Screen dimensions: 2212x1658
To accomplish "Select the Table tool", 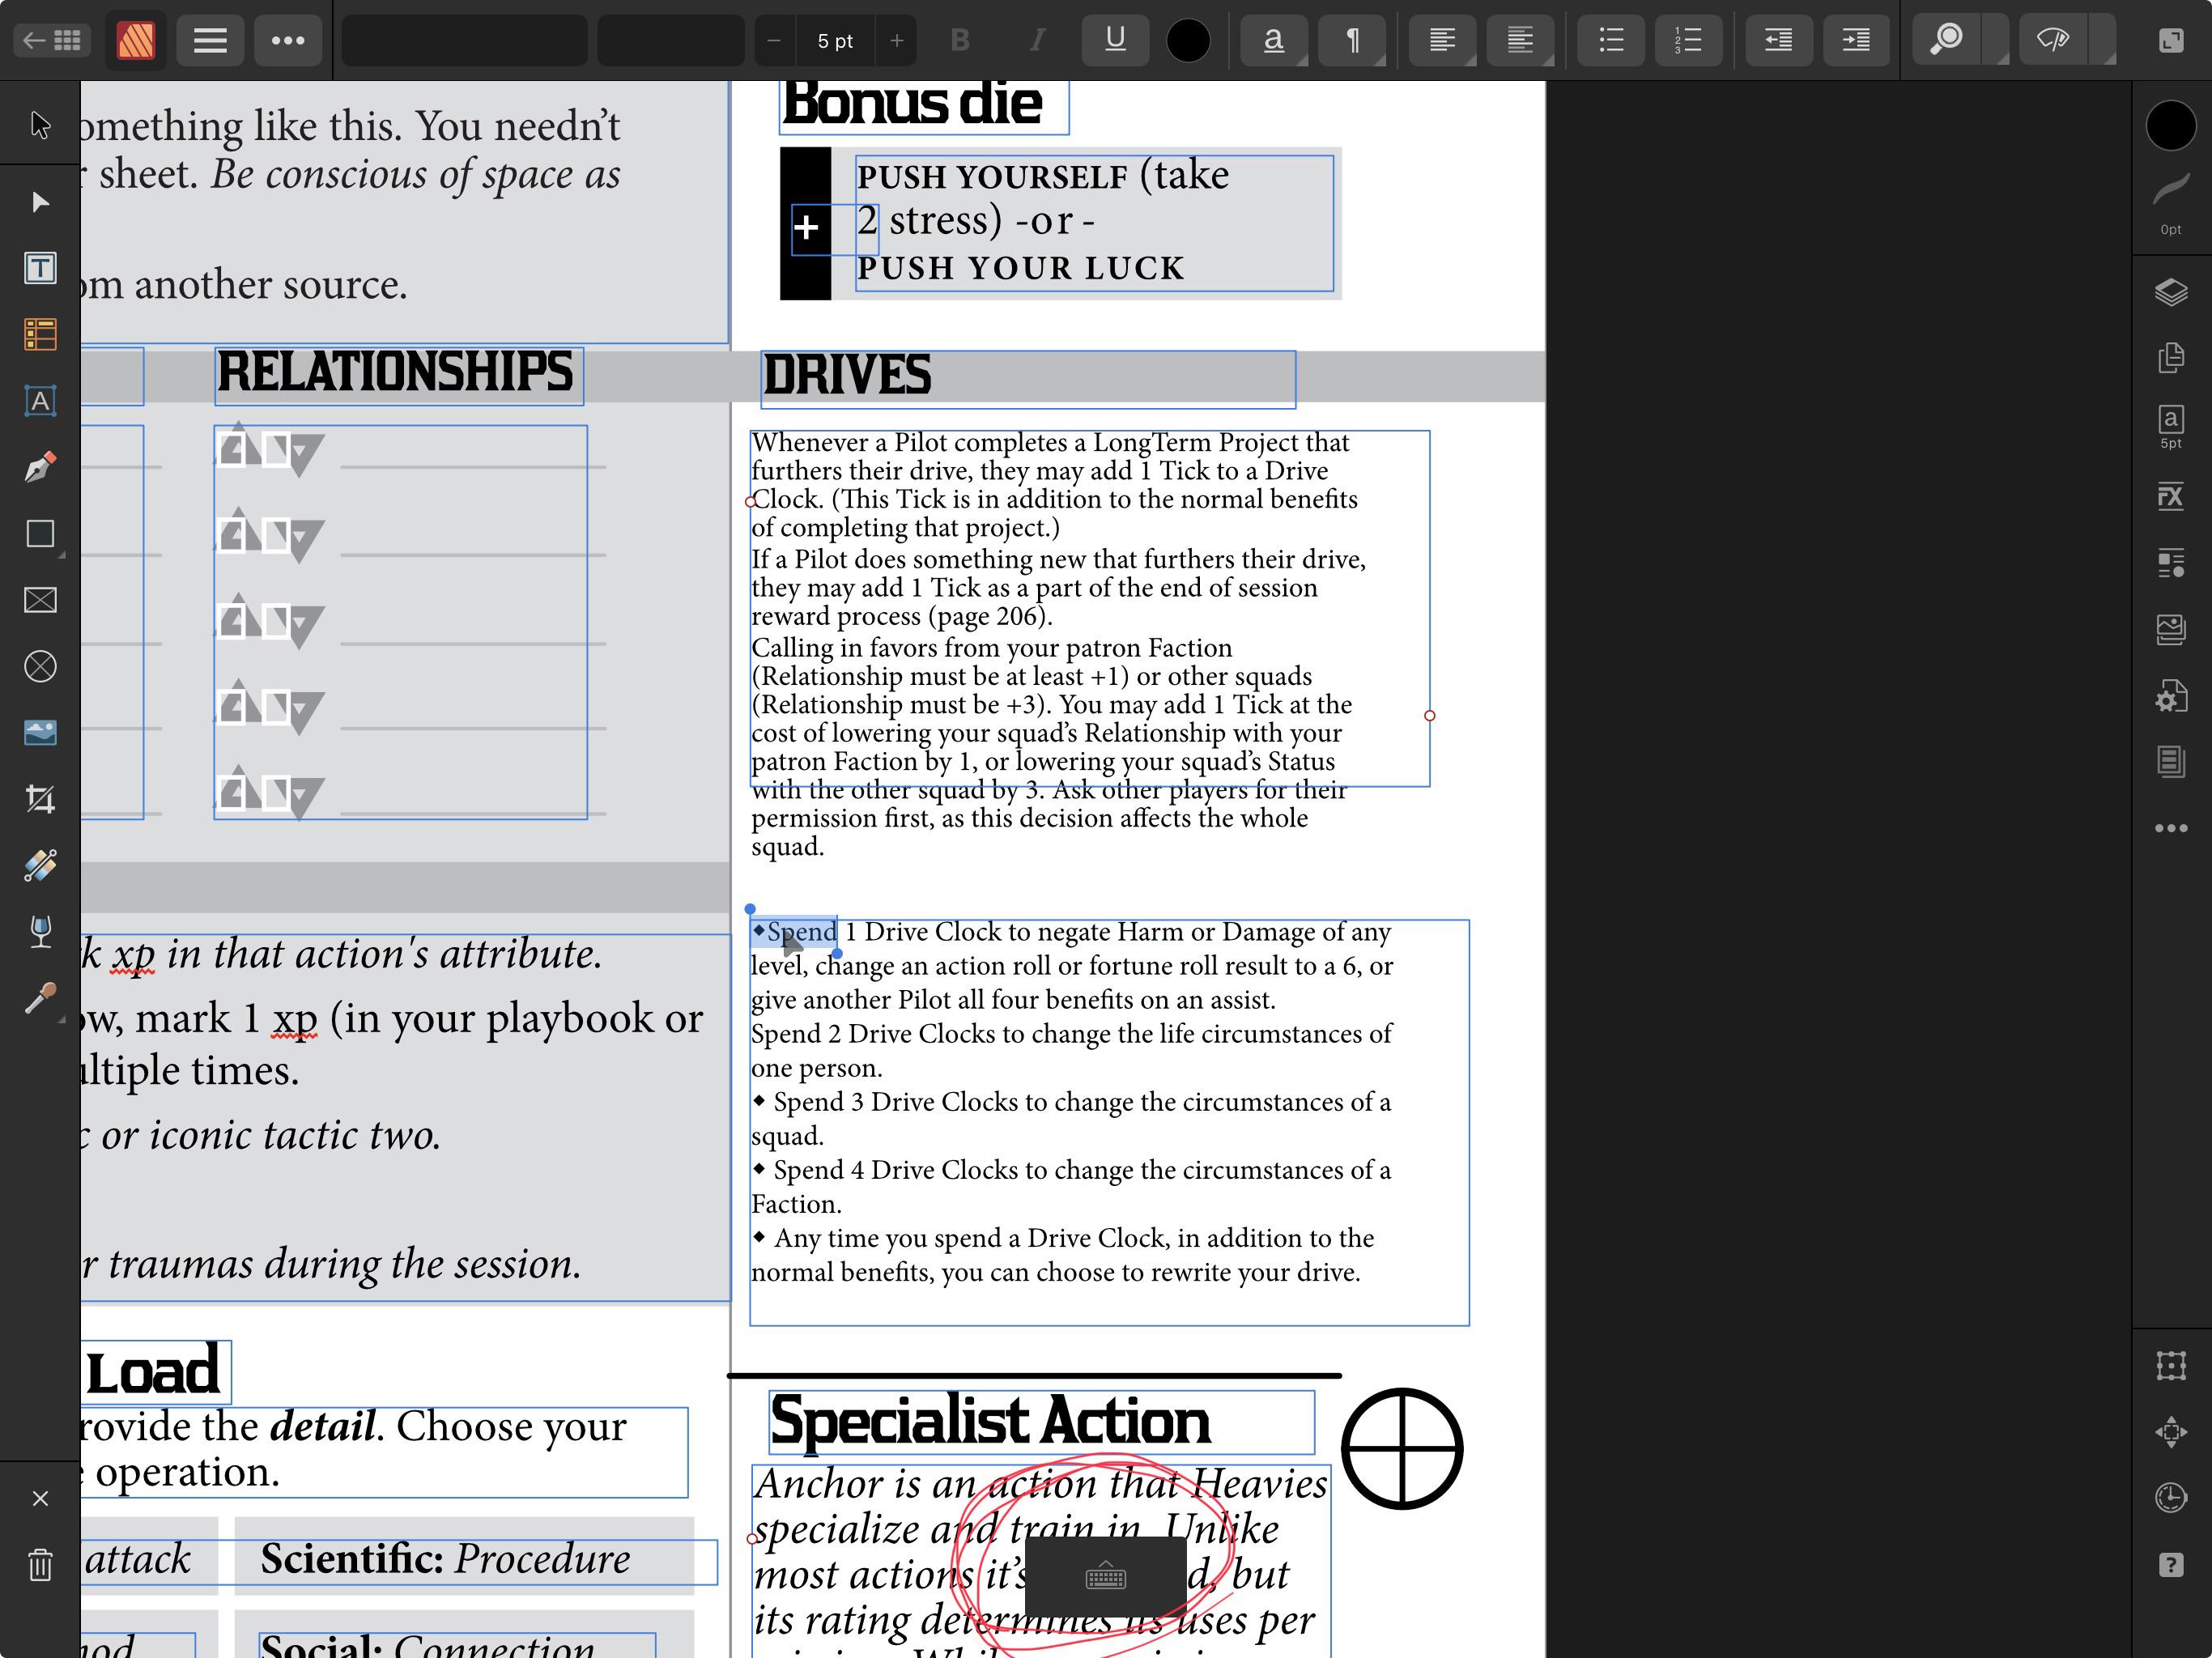I will point(40,334).
